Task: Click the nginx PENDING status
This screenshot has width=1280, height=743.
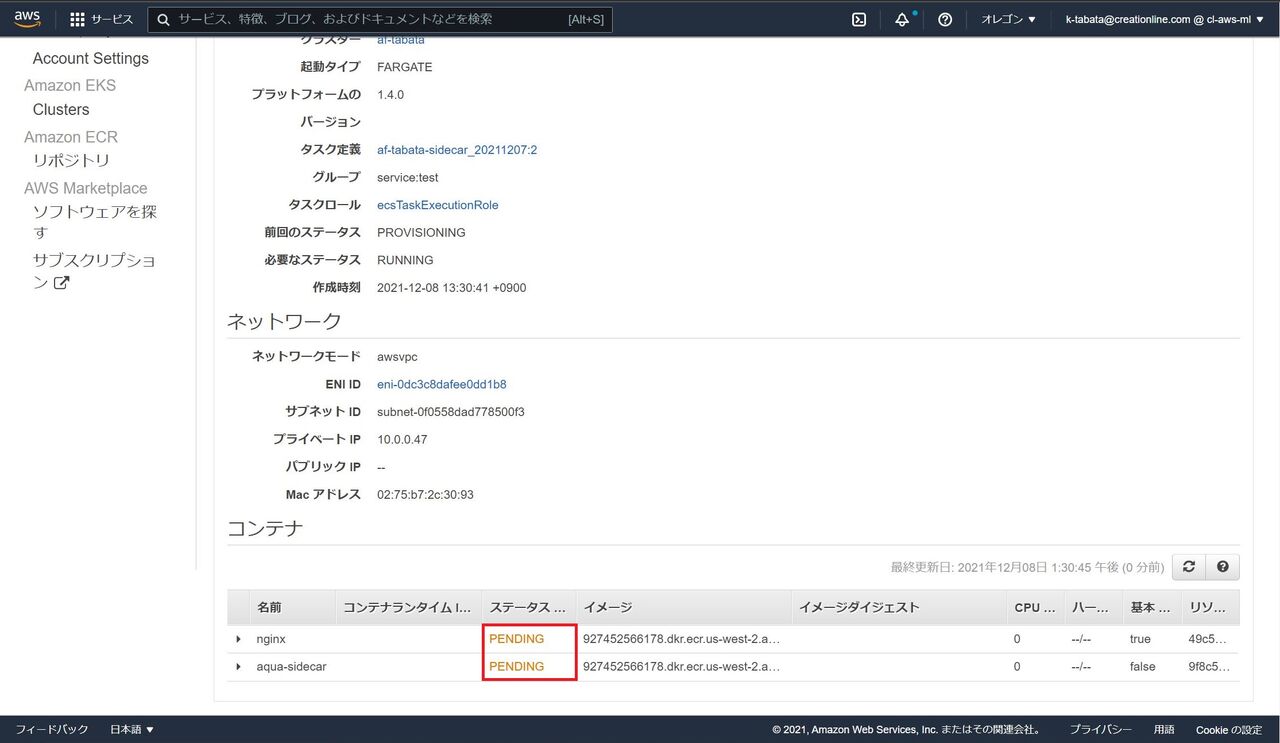Action: (516, 639)
